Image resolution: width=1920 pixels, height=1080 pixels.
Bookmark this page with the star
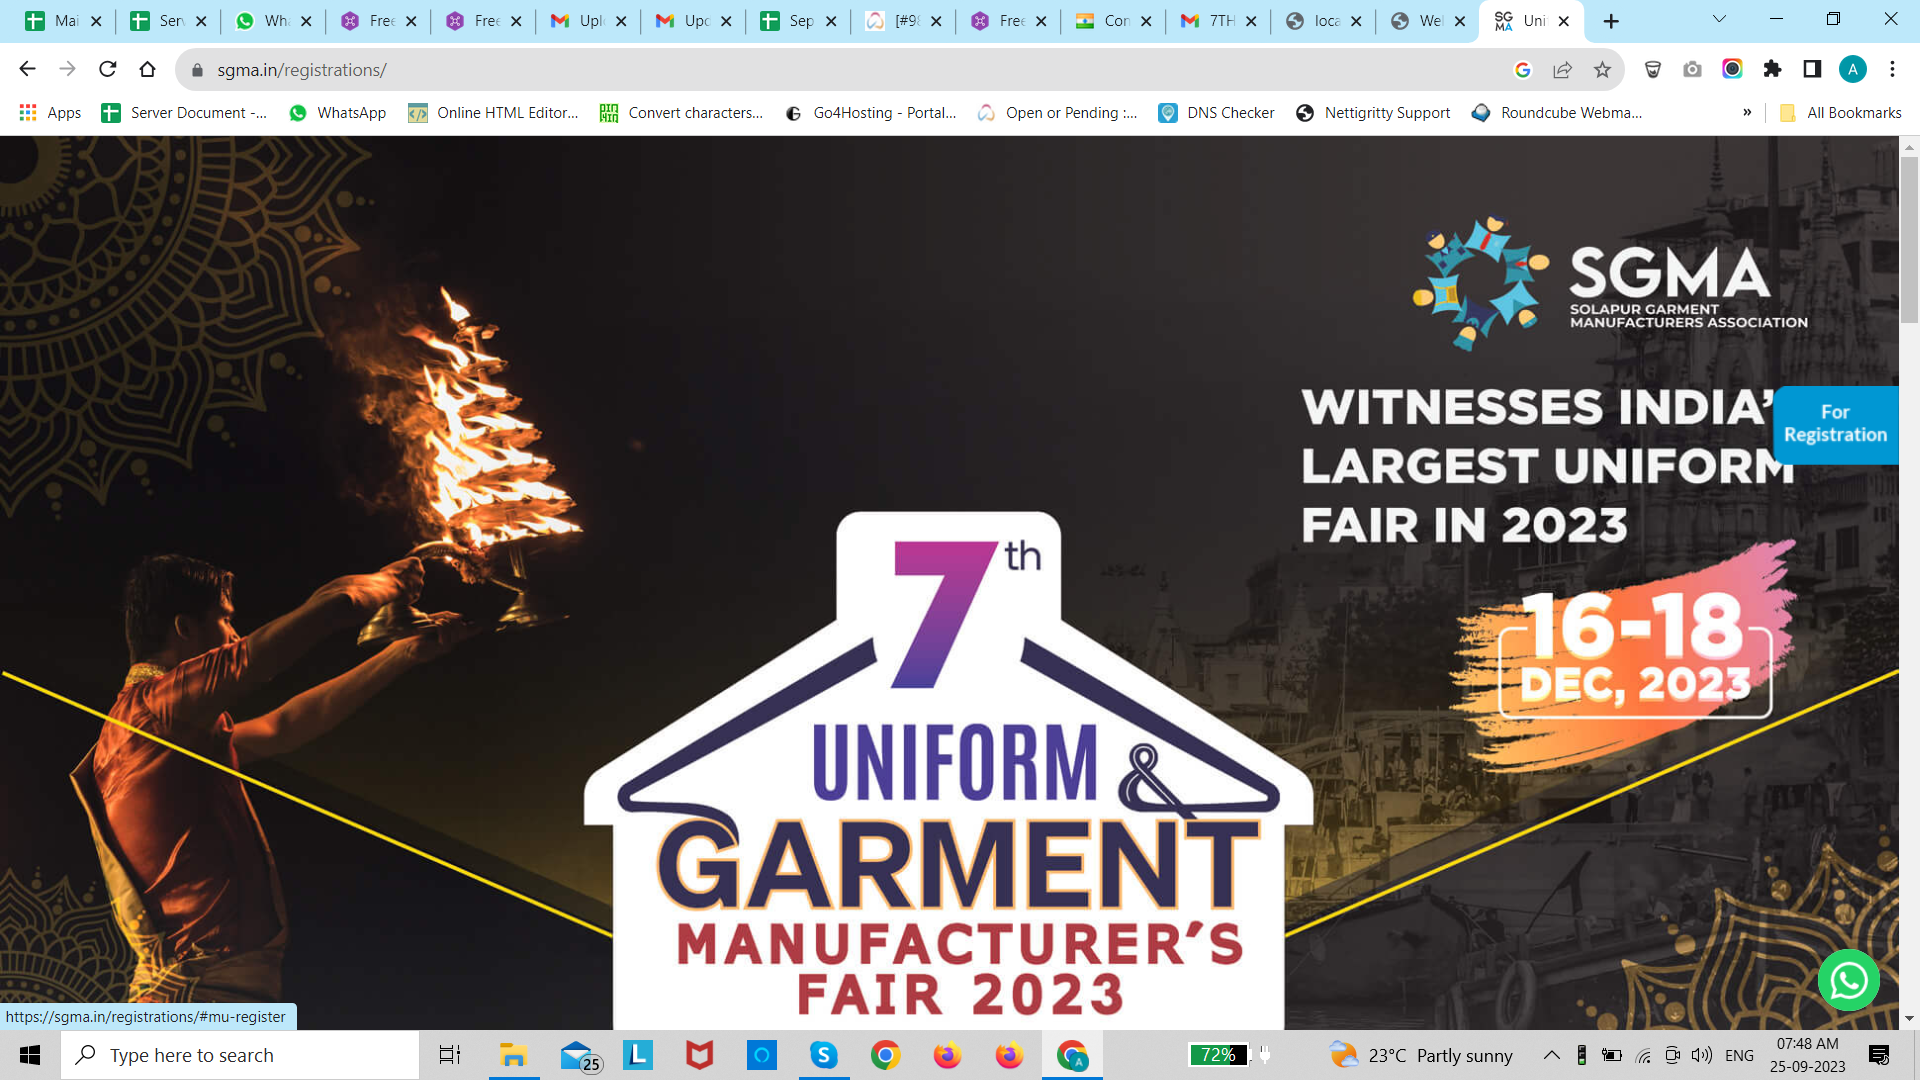pos(1602,69)
